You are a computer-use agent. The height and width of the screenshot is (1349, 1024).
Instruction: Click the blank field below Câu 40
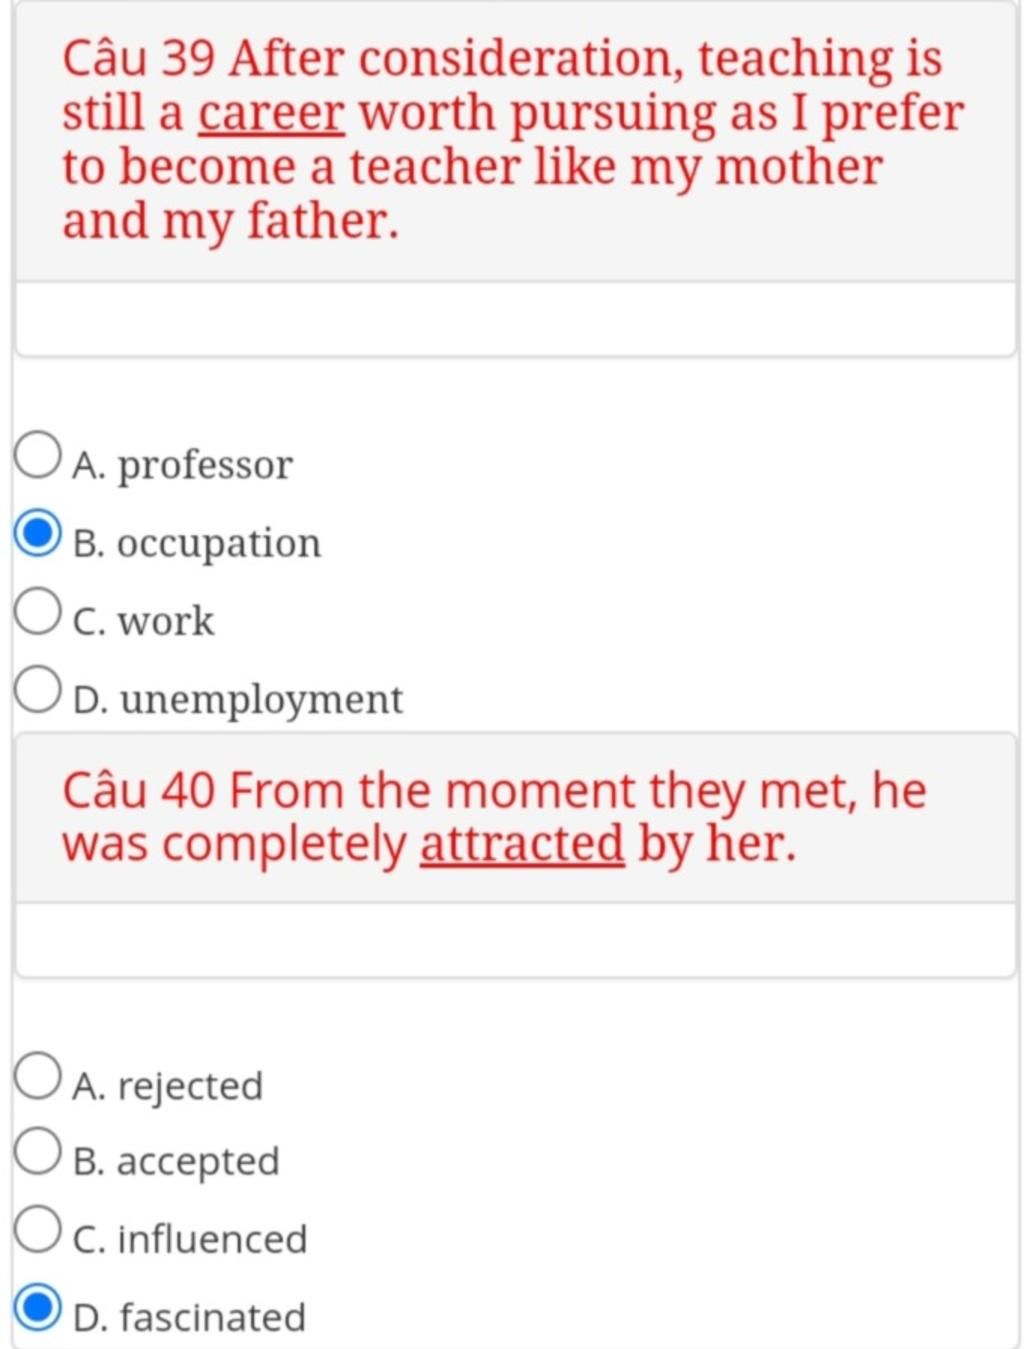pos(515,940)
